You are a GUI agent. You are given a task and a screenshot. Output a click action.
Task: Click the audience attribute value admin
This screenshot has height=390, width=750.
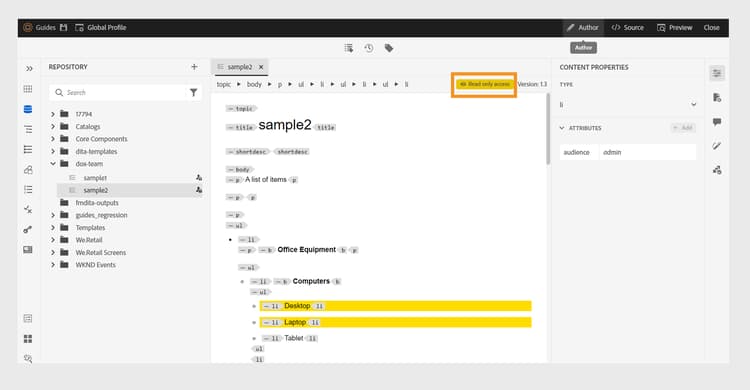[648, 152]
